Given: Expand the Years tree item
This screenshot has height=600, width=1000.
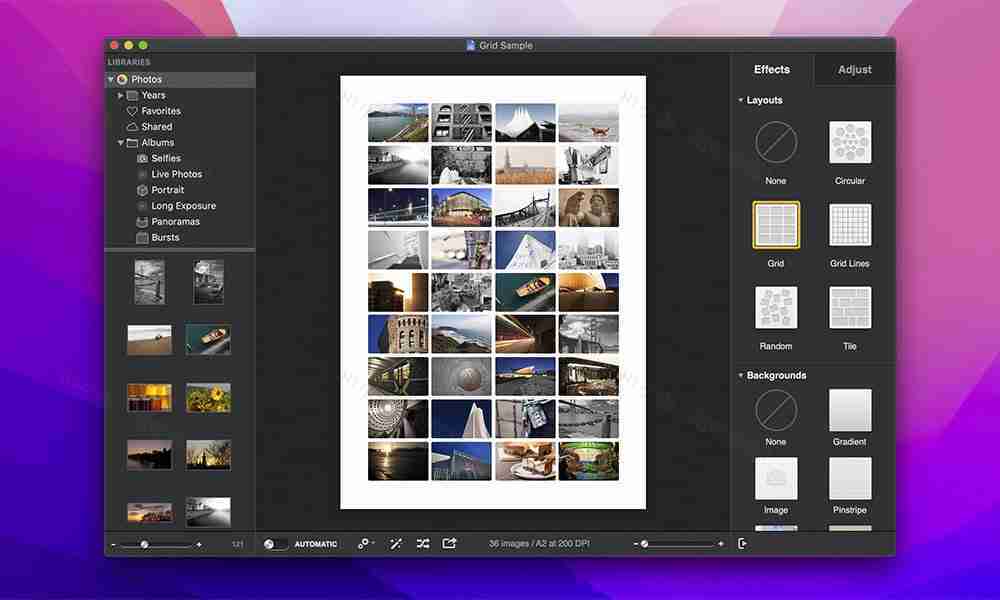Looking at the screenshot, I should (120, 94).
